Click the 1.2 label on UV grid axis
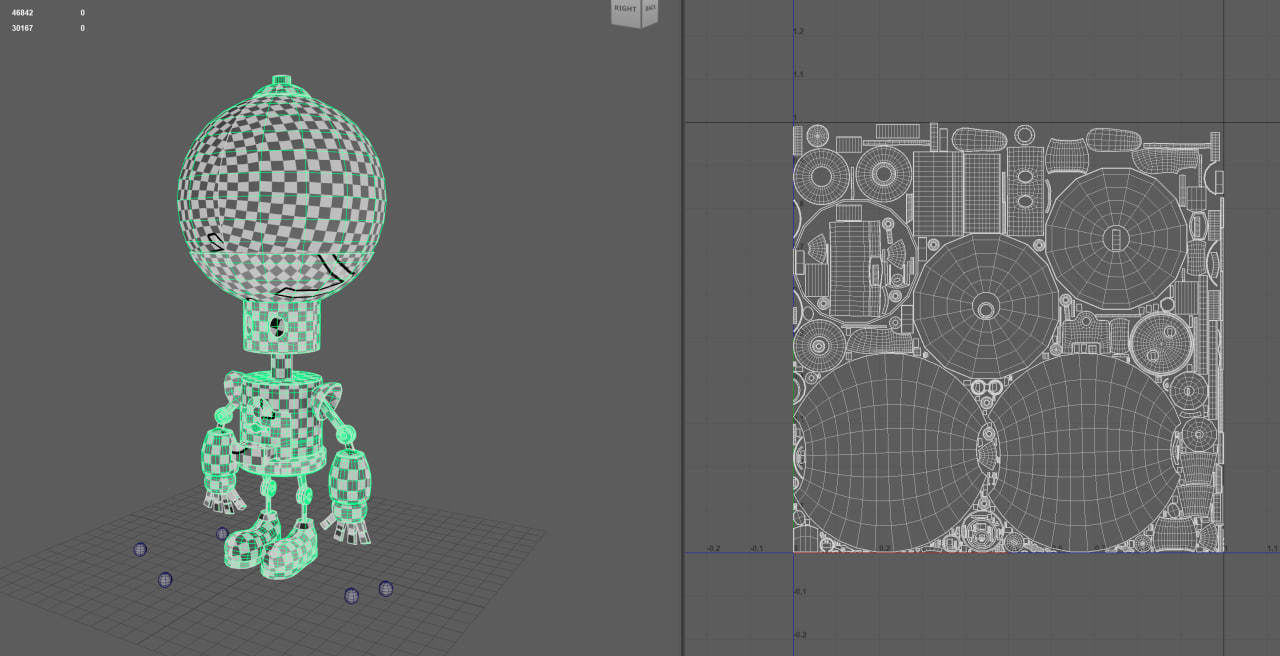Viewport: 1280px width, 656px height. [x=798, y=32]
